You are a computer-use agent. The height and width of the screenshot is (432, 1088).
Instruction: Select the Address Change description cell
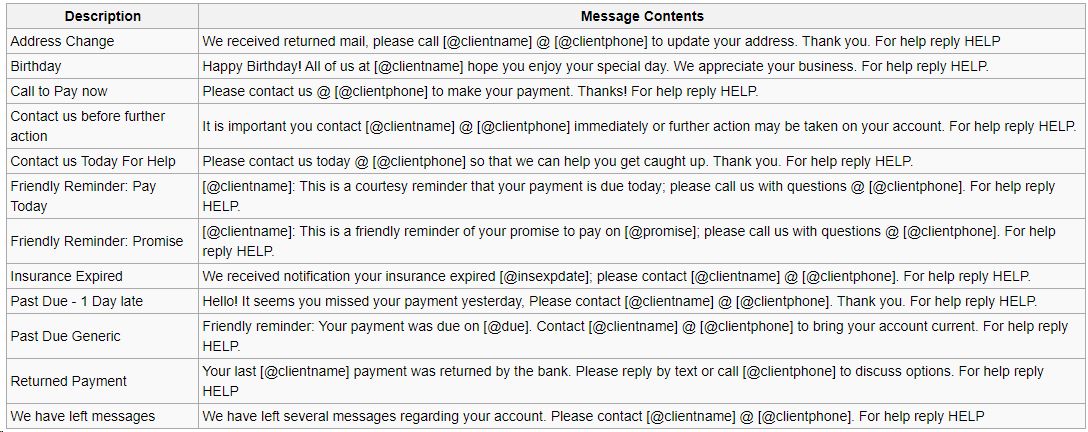pyautogui.click(x=103, y=41)
